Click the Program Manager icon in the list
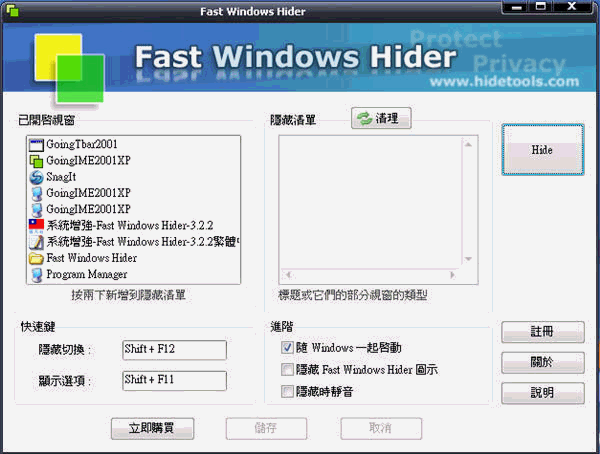Screen dimensions: 600x454 point(37,274)
